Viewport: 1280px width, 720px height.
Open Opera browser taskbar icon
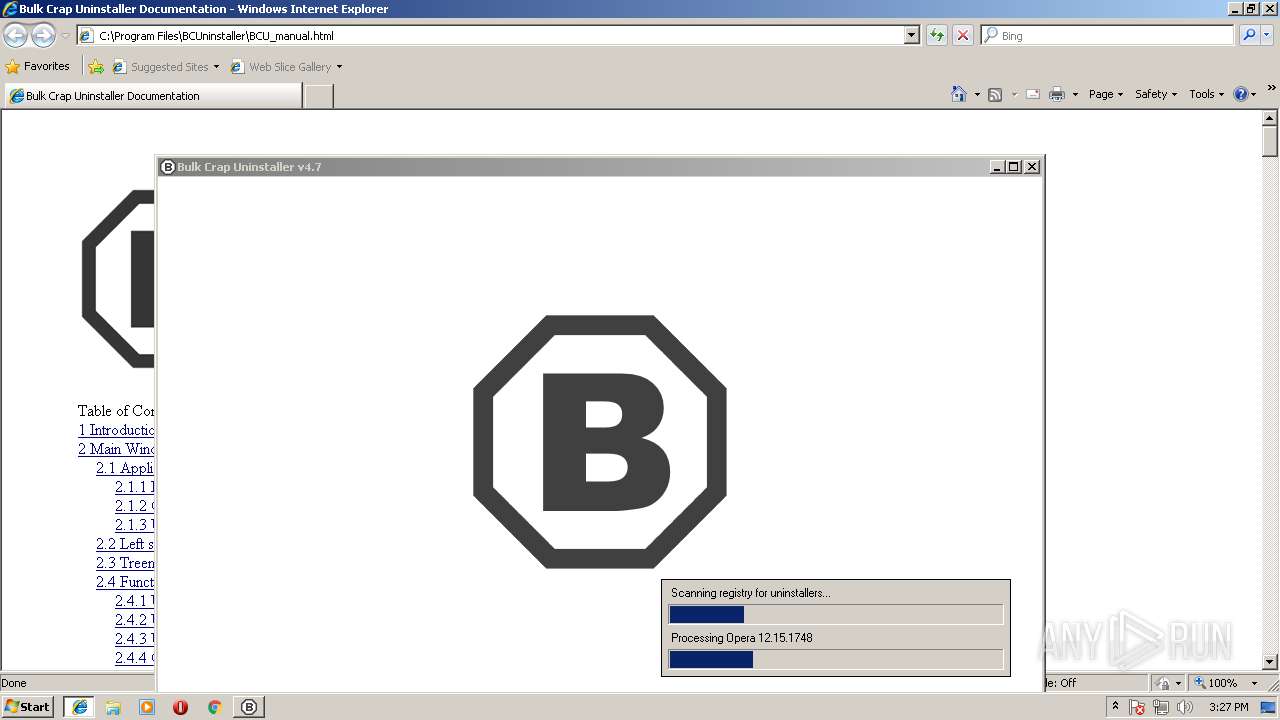click(180, 707)
